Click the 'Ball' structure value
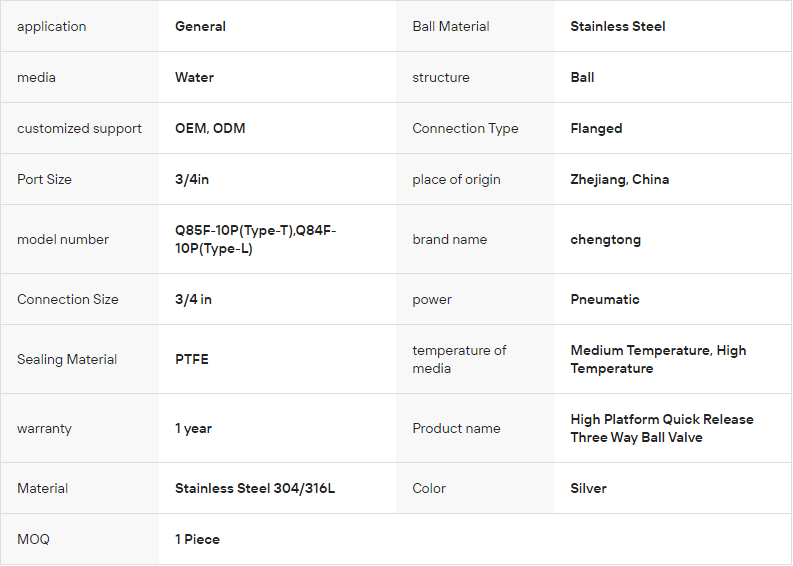 pos(582,78)
